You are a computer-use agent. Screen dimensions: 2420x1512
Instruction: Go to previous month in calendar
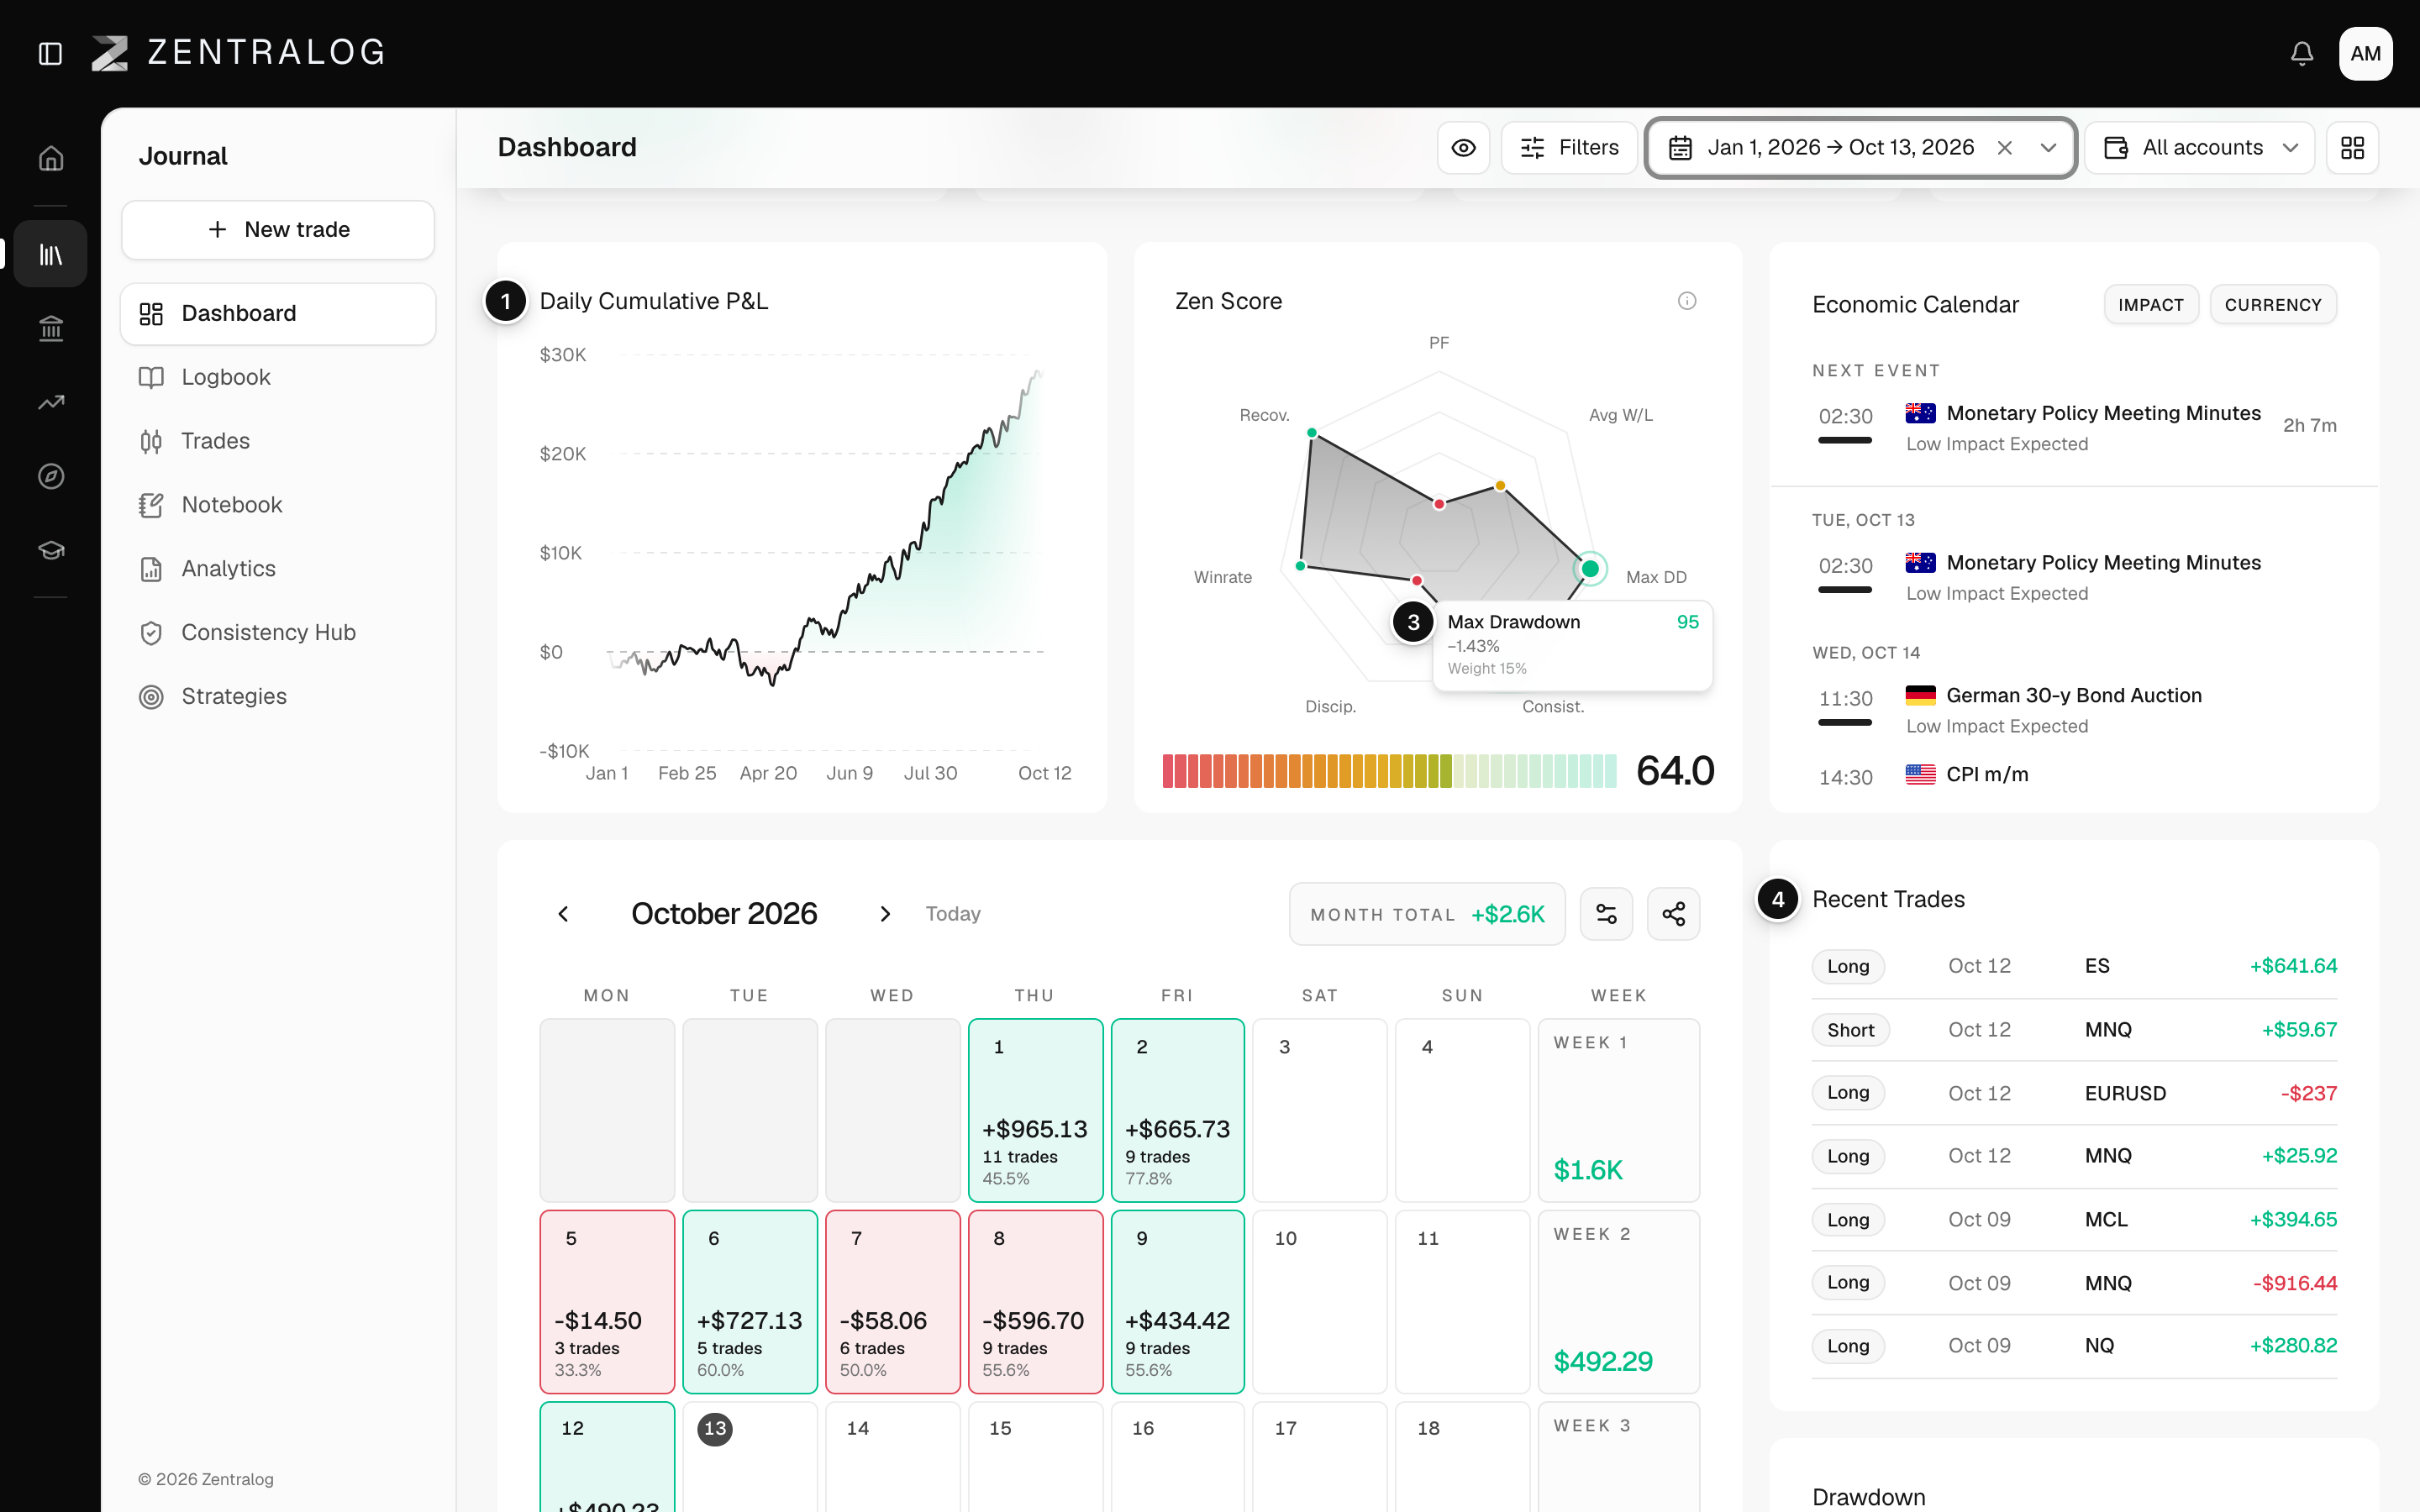click(563, 914)
